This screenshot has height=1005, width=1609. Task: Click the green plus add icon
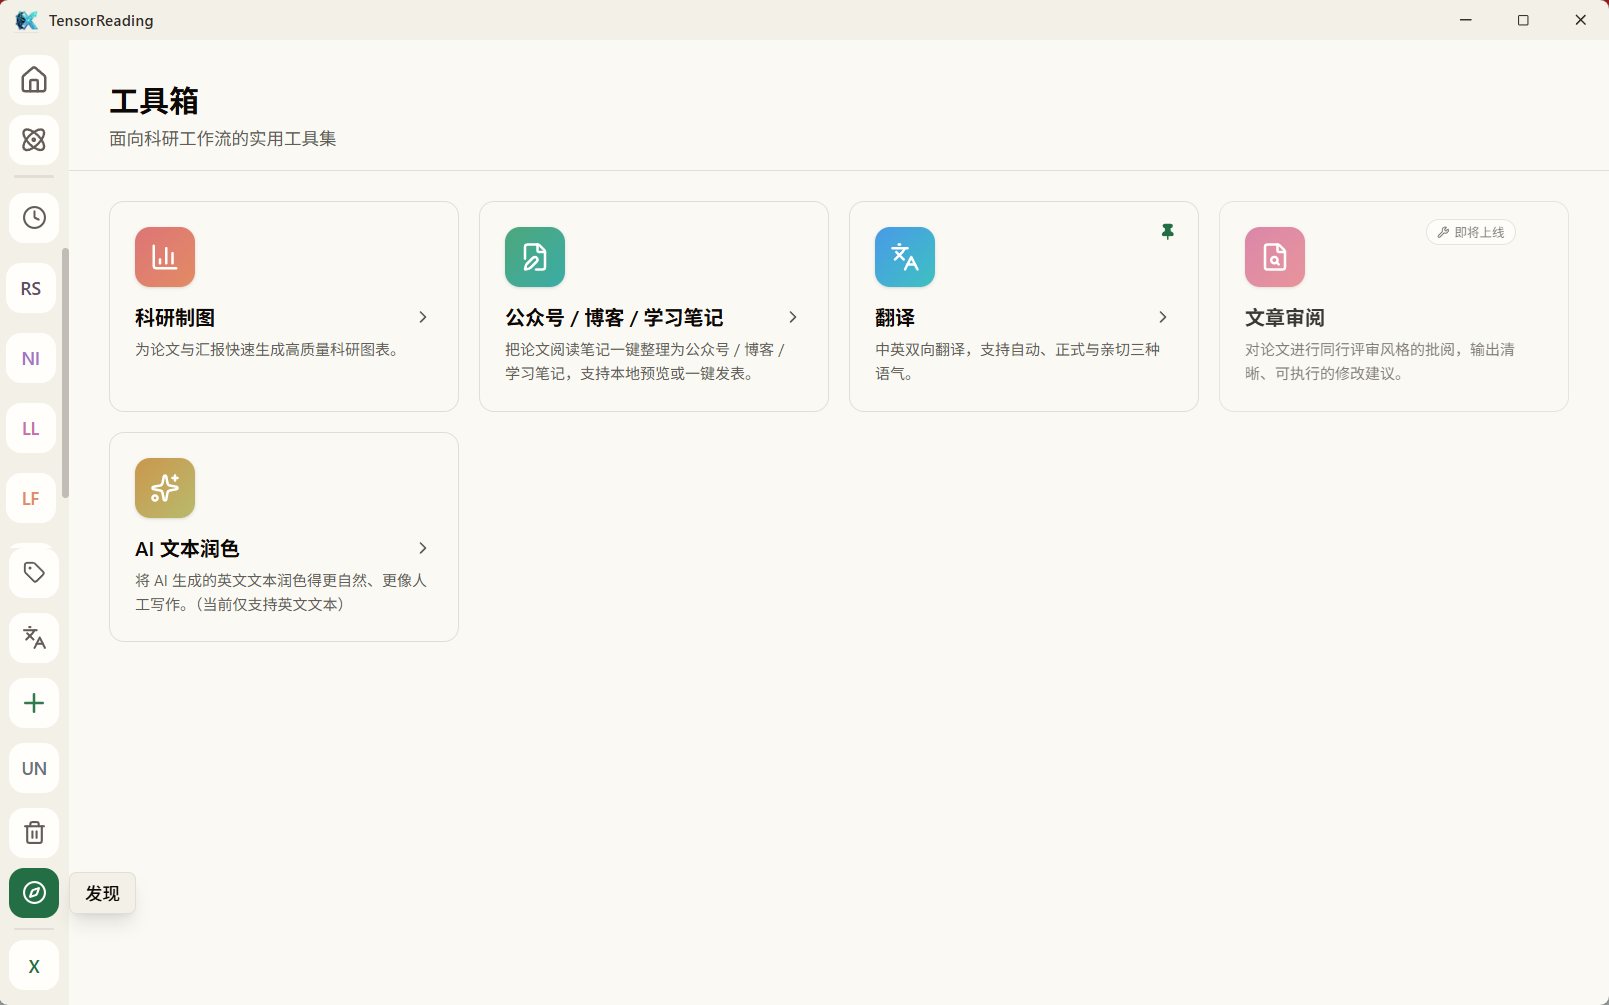tap(34, 703)
